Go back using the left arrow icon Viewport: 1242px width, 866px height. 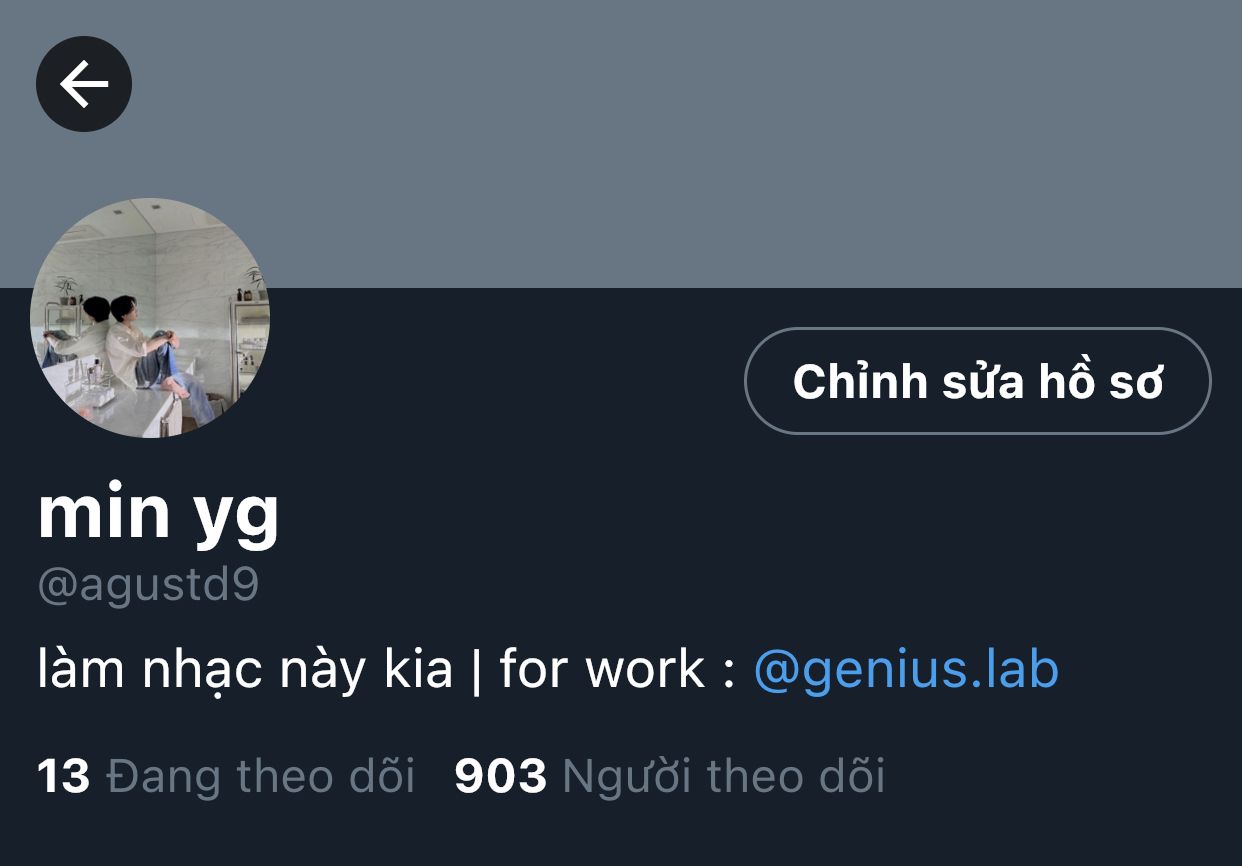pos(84,84)
